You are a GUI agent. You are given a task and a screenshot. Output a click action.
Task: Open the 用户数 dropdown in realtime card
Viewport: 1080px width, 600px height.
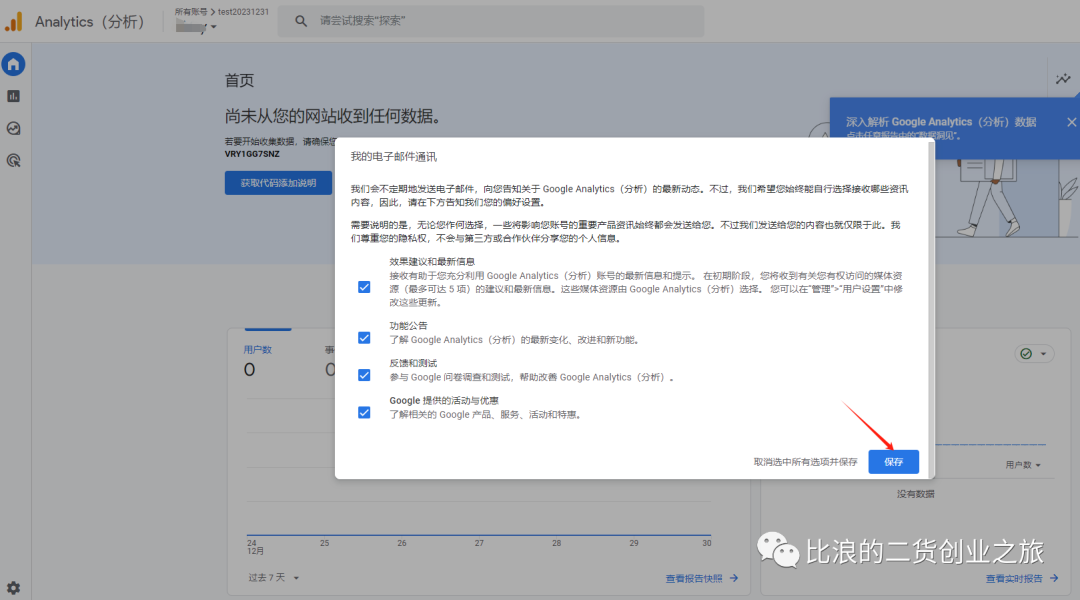[1023, 465]
